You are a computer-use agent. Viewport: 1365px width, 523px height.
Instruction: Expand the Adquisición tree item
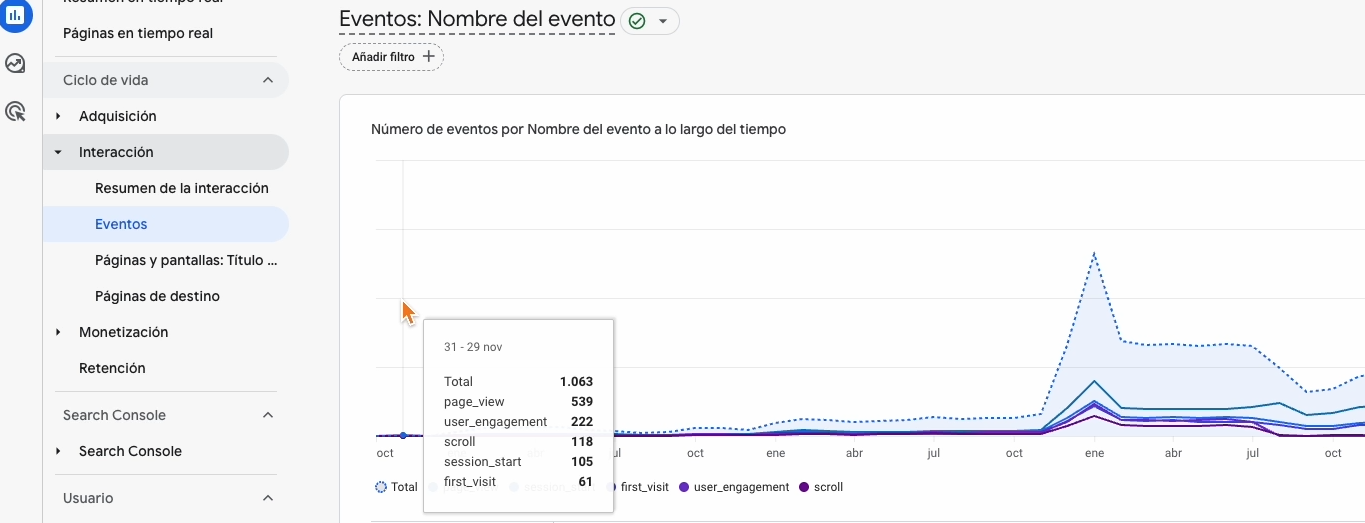pos(58,116)
